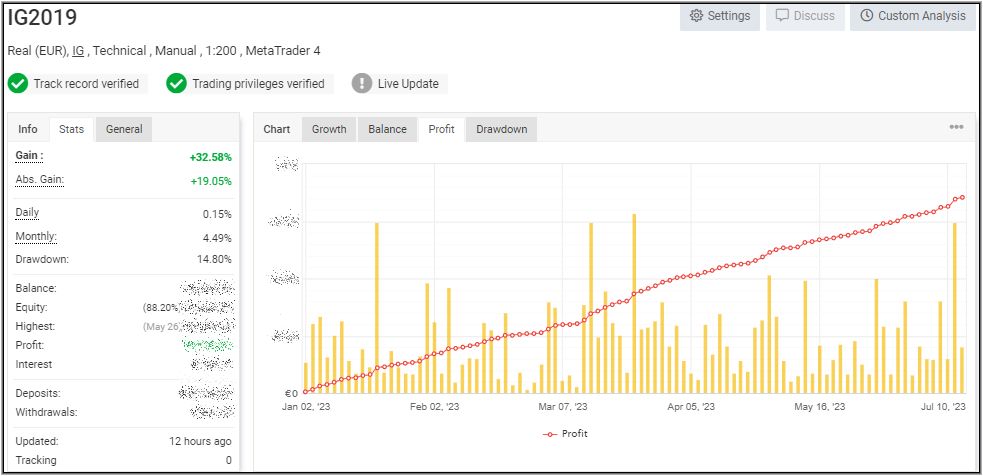Open the chart options three-dot menu

(956, 128)
